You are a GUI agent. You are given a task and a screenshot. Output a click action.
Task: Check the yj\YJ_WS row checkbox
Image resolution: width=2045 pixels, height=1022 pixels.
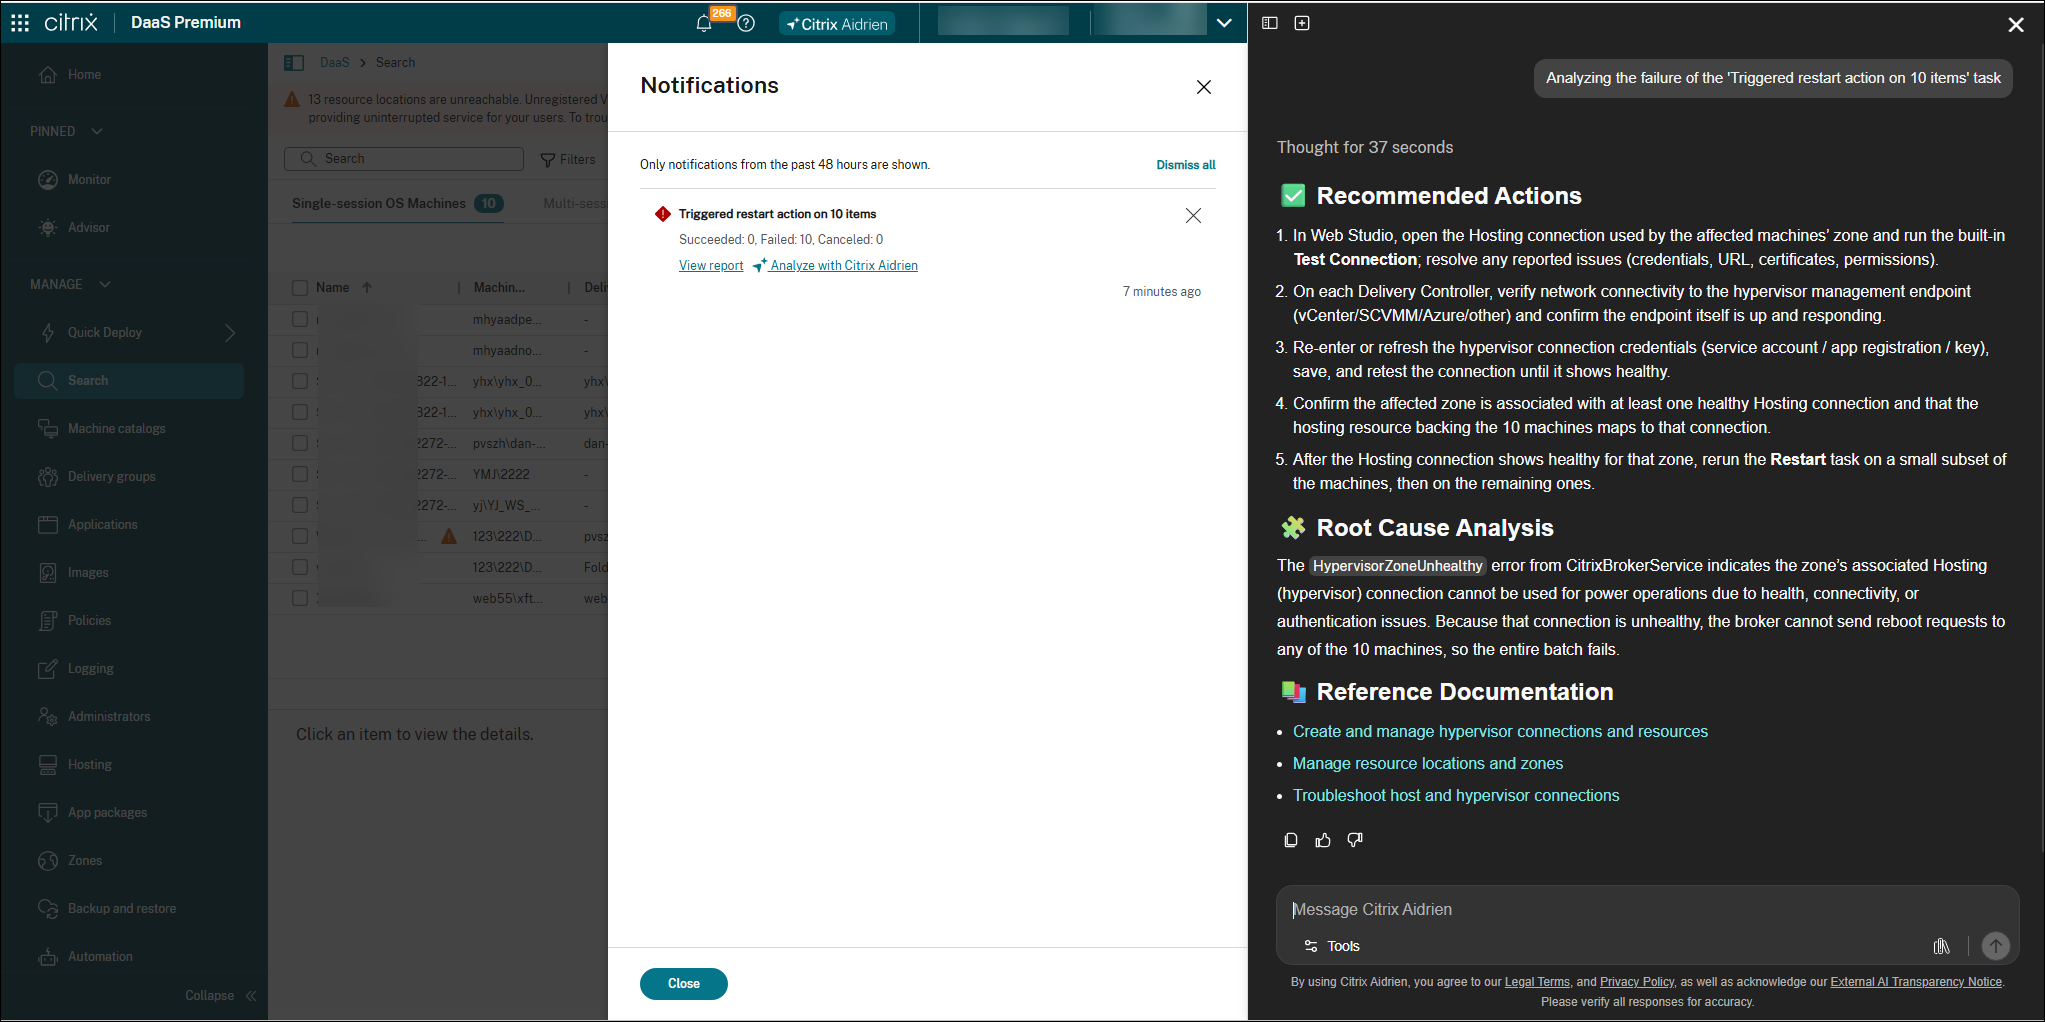[x=300, y=505]
